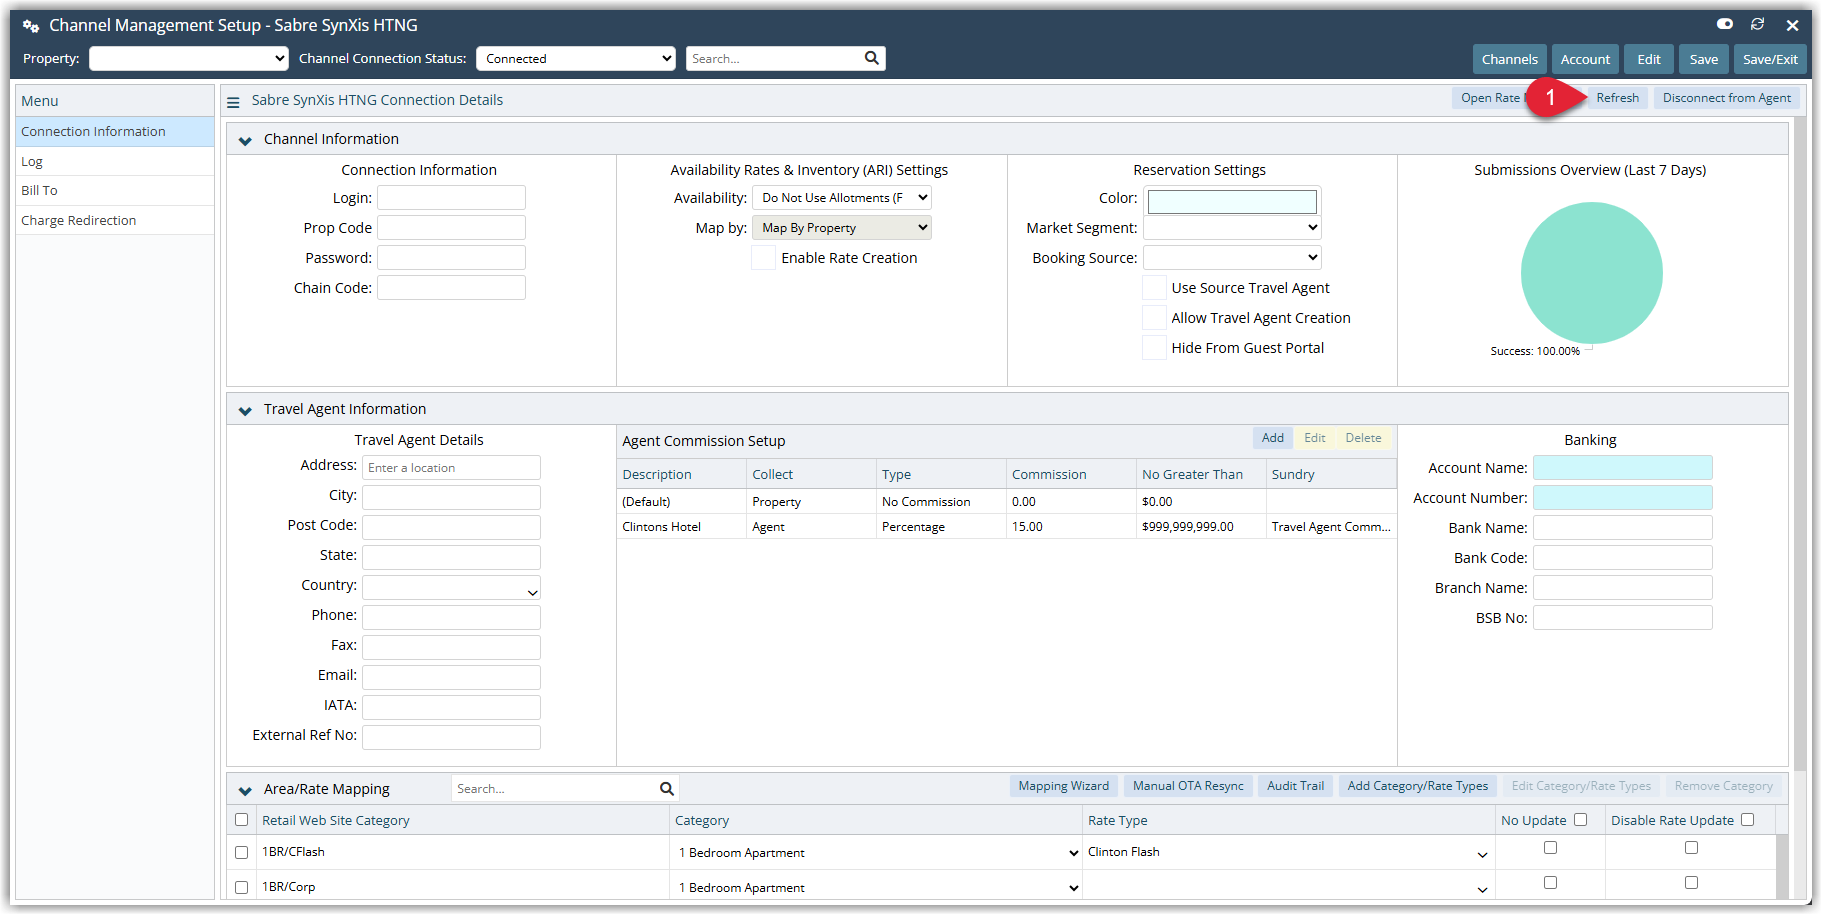
Task: Click the Account button
Action: point(1585,59)
